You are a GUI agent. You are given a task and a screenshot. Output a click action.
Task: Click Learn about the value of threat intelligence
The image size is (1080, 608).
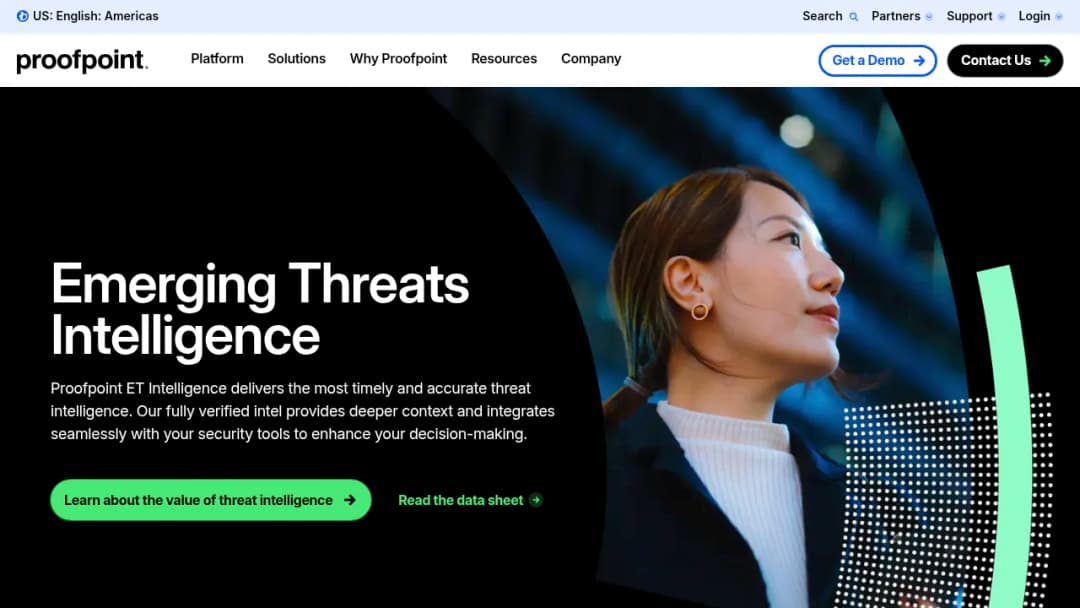211,500
